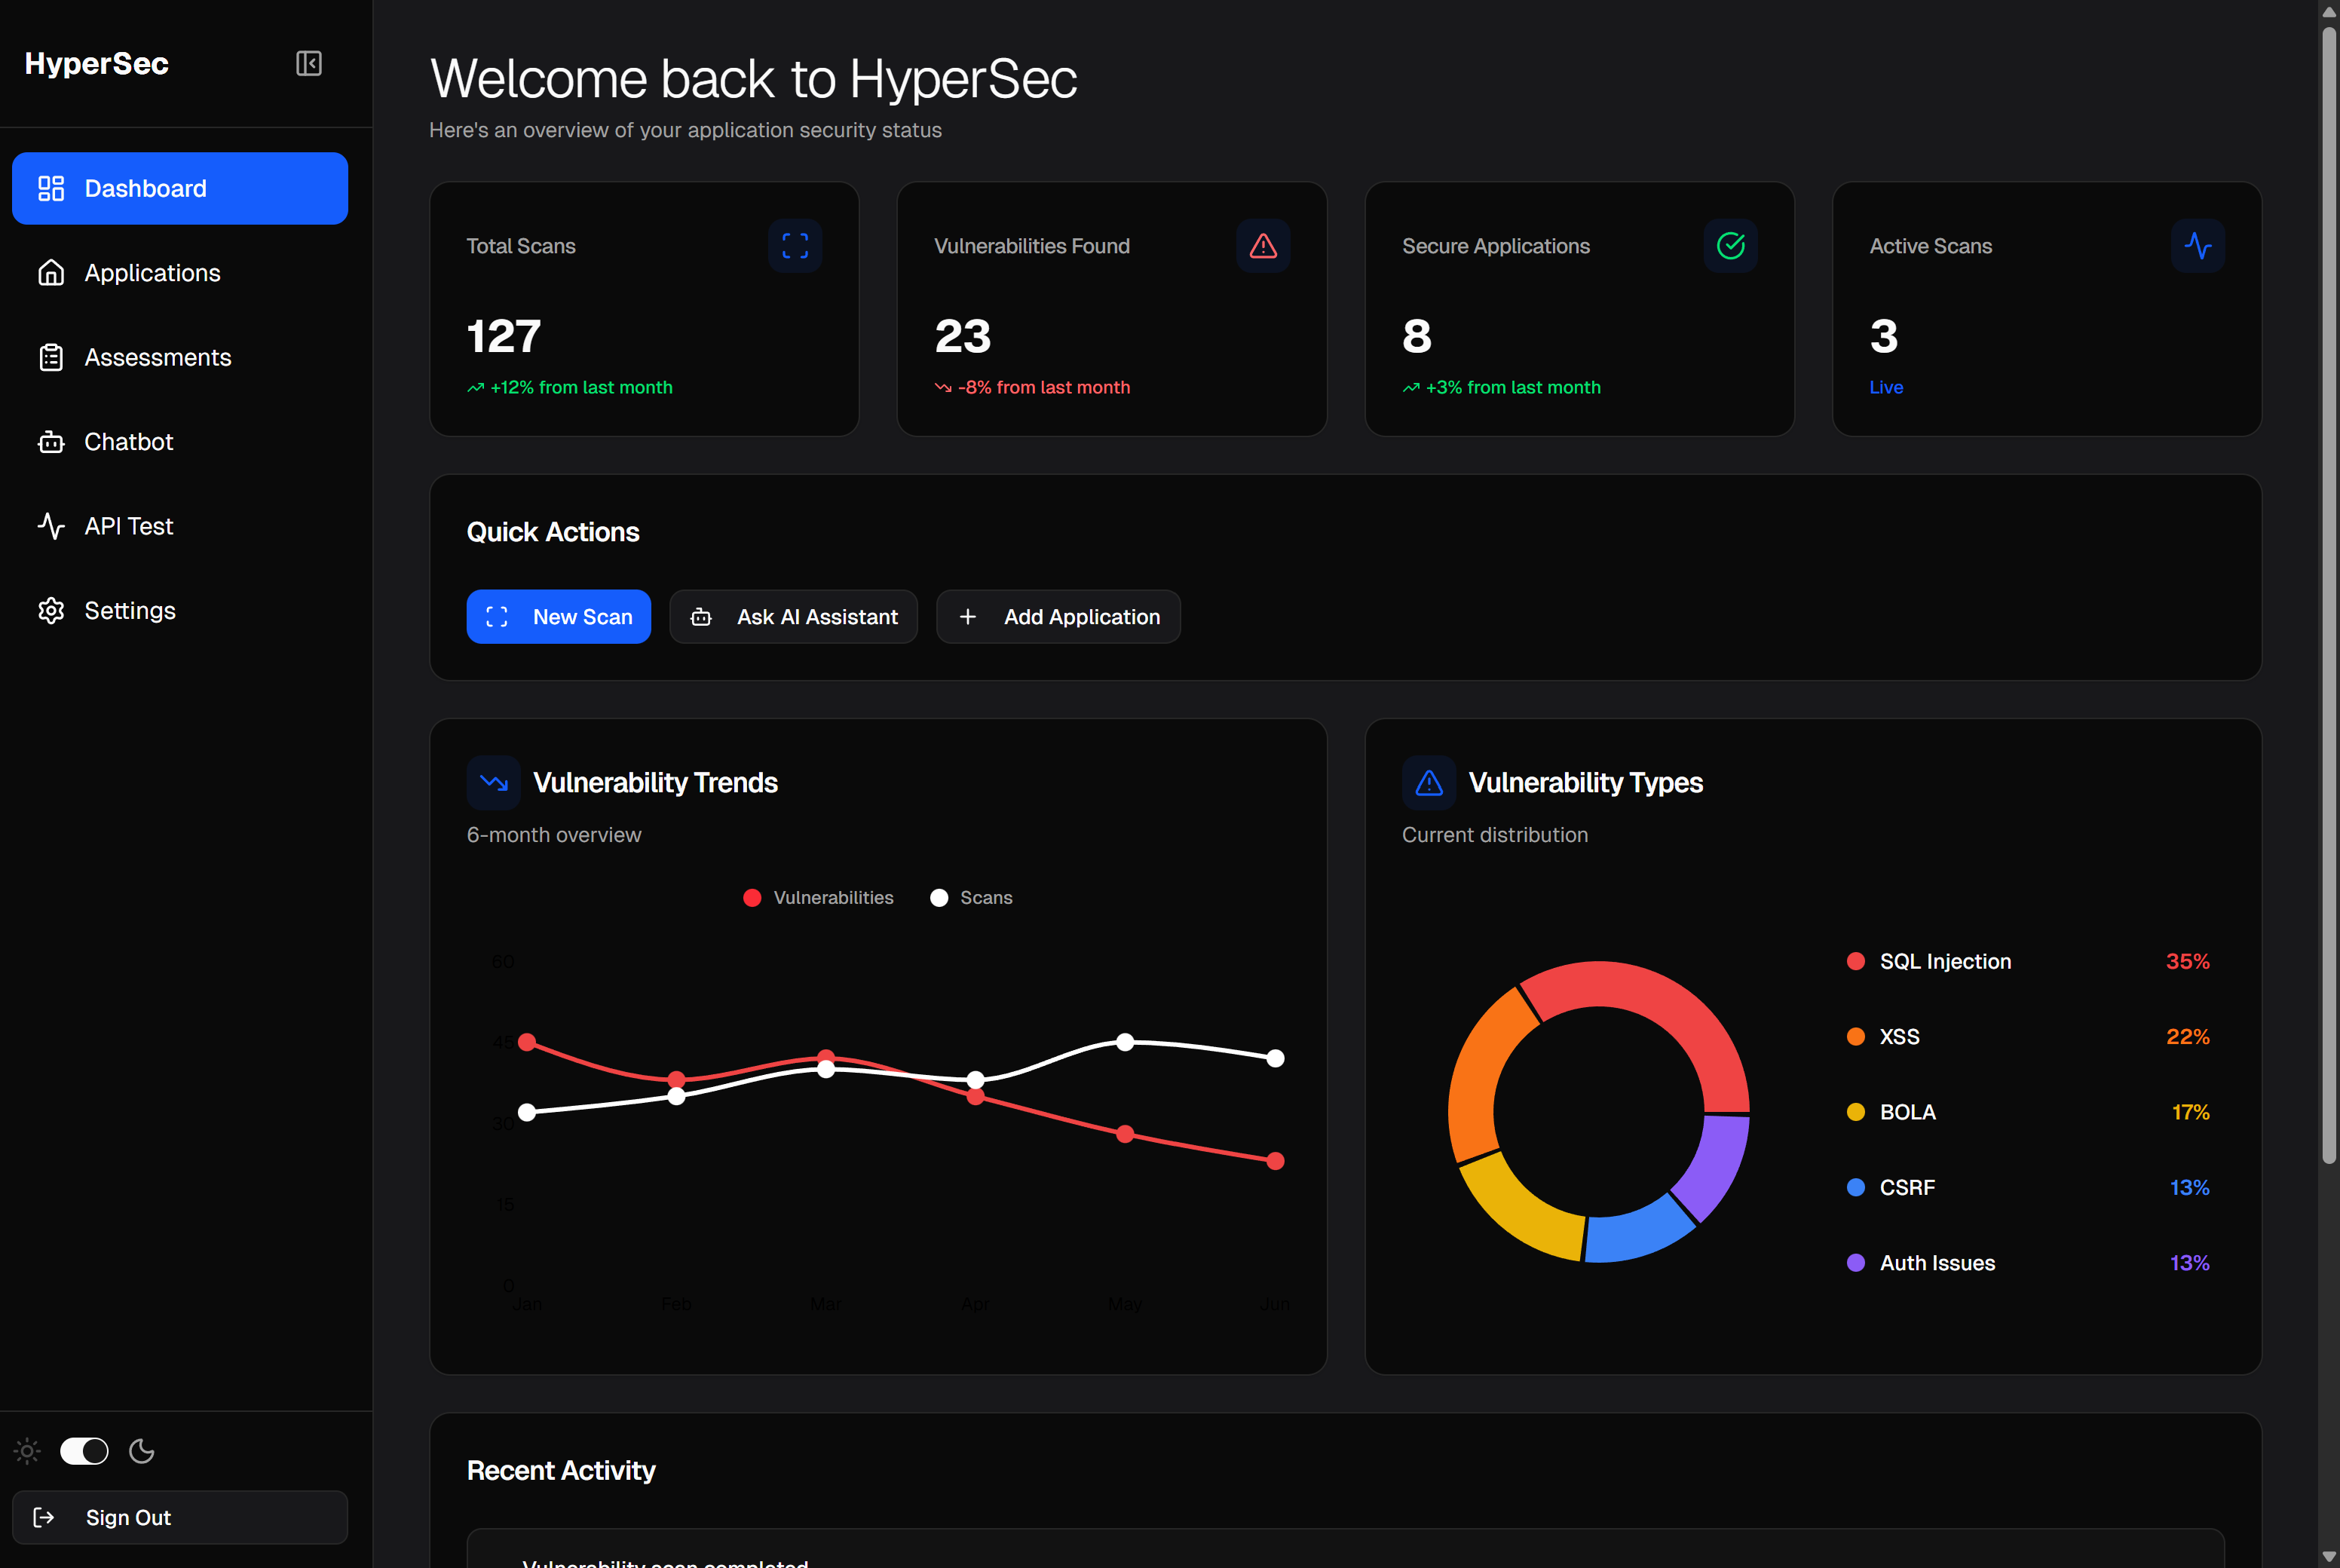Toggle the dark mode switch
Image resolution: width=2340 pixels, height=1568 pixels.
tap(84, 1451)
